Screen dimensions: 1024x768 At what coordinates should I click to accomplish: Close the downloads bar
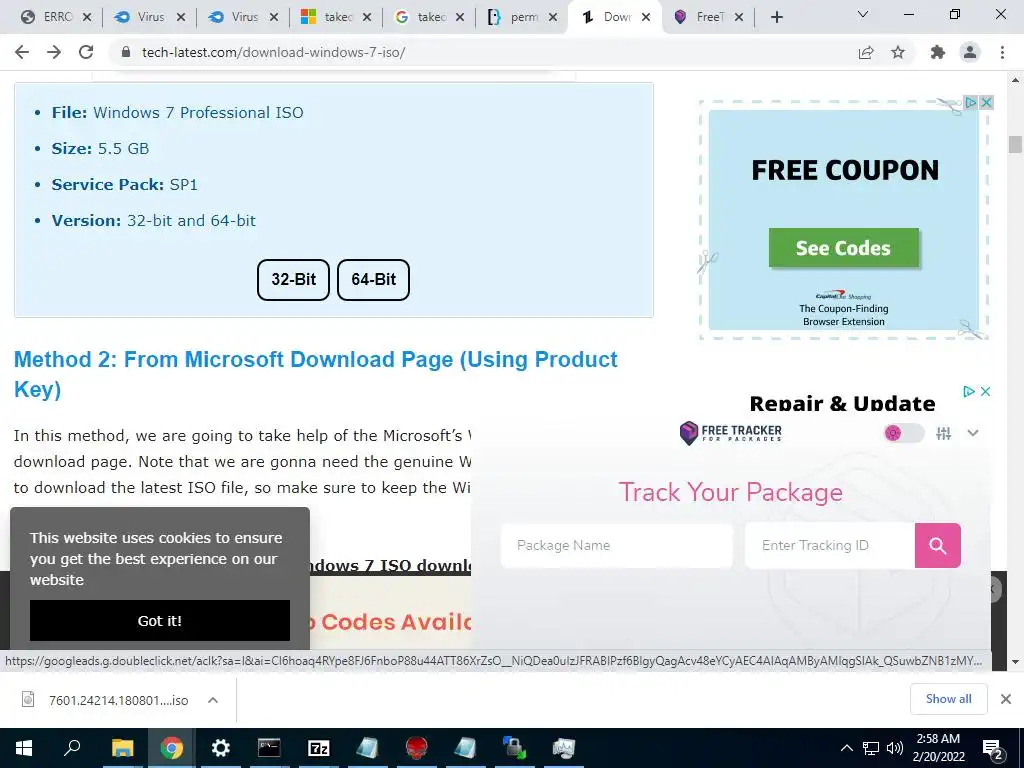pos(1006,699)
